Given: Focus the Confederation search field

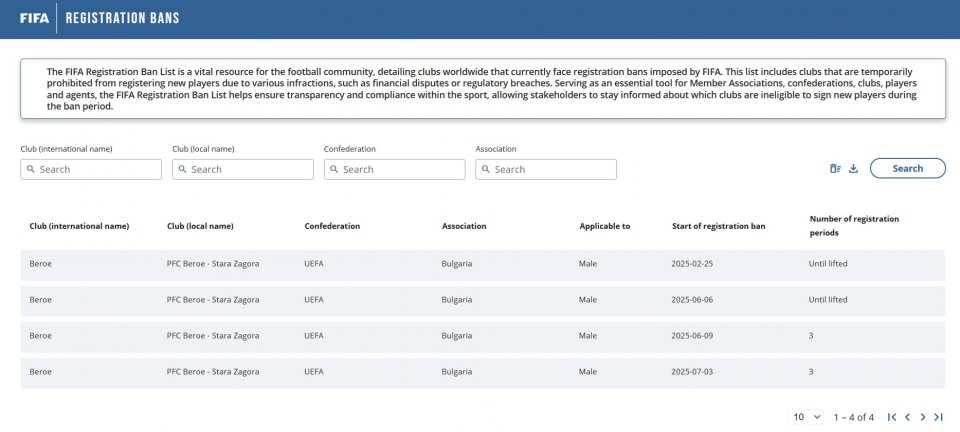Looking at the screenshot, I should pos(394,169).
